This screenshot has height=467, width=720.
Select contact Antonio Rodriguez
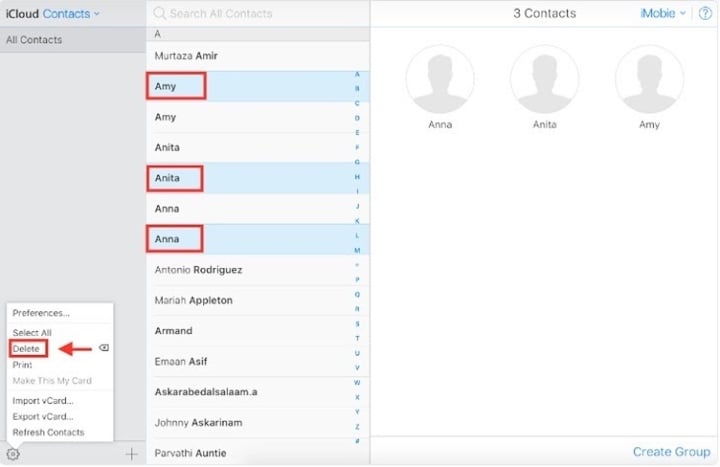coord(258,270)
